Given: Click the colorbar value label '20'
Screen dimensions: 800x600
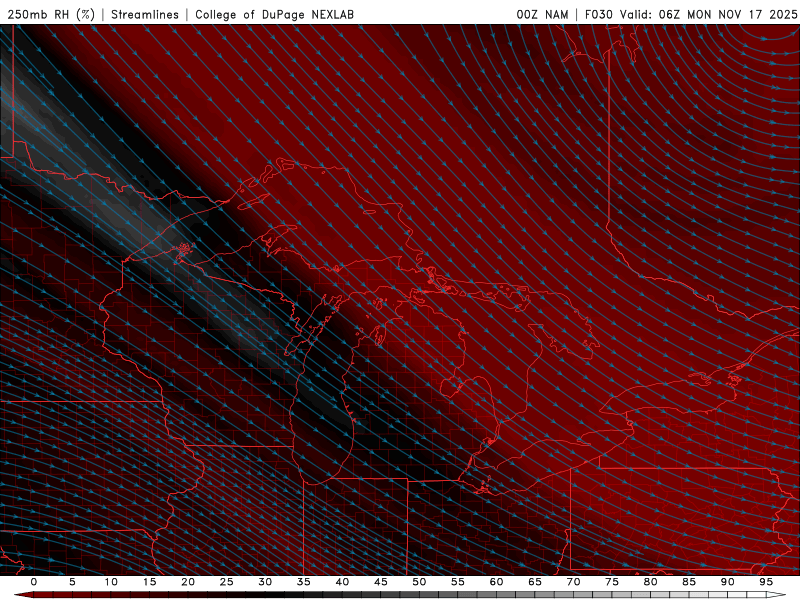Looking at the screenshot, I should (x=188, y=582).
